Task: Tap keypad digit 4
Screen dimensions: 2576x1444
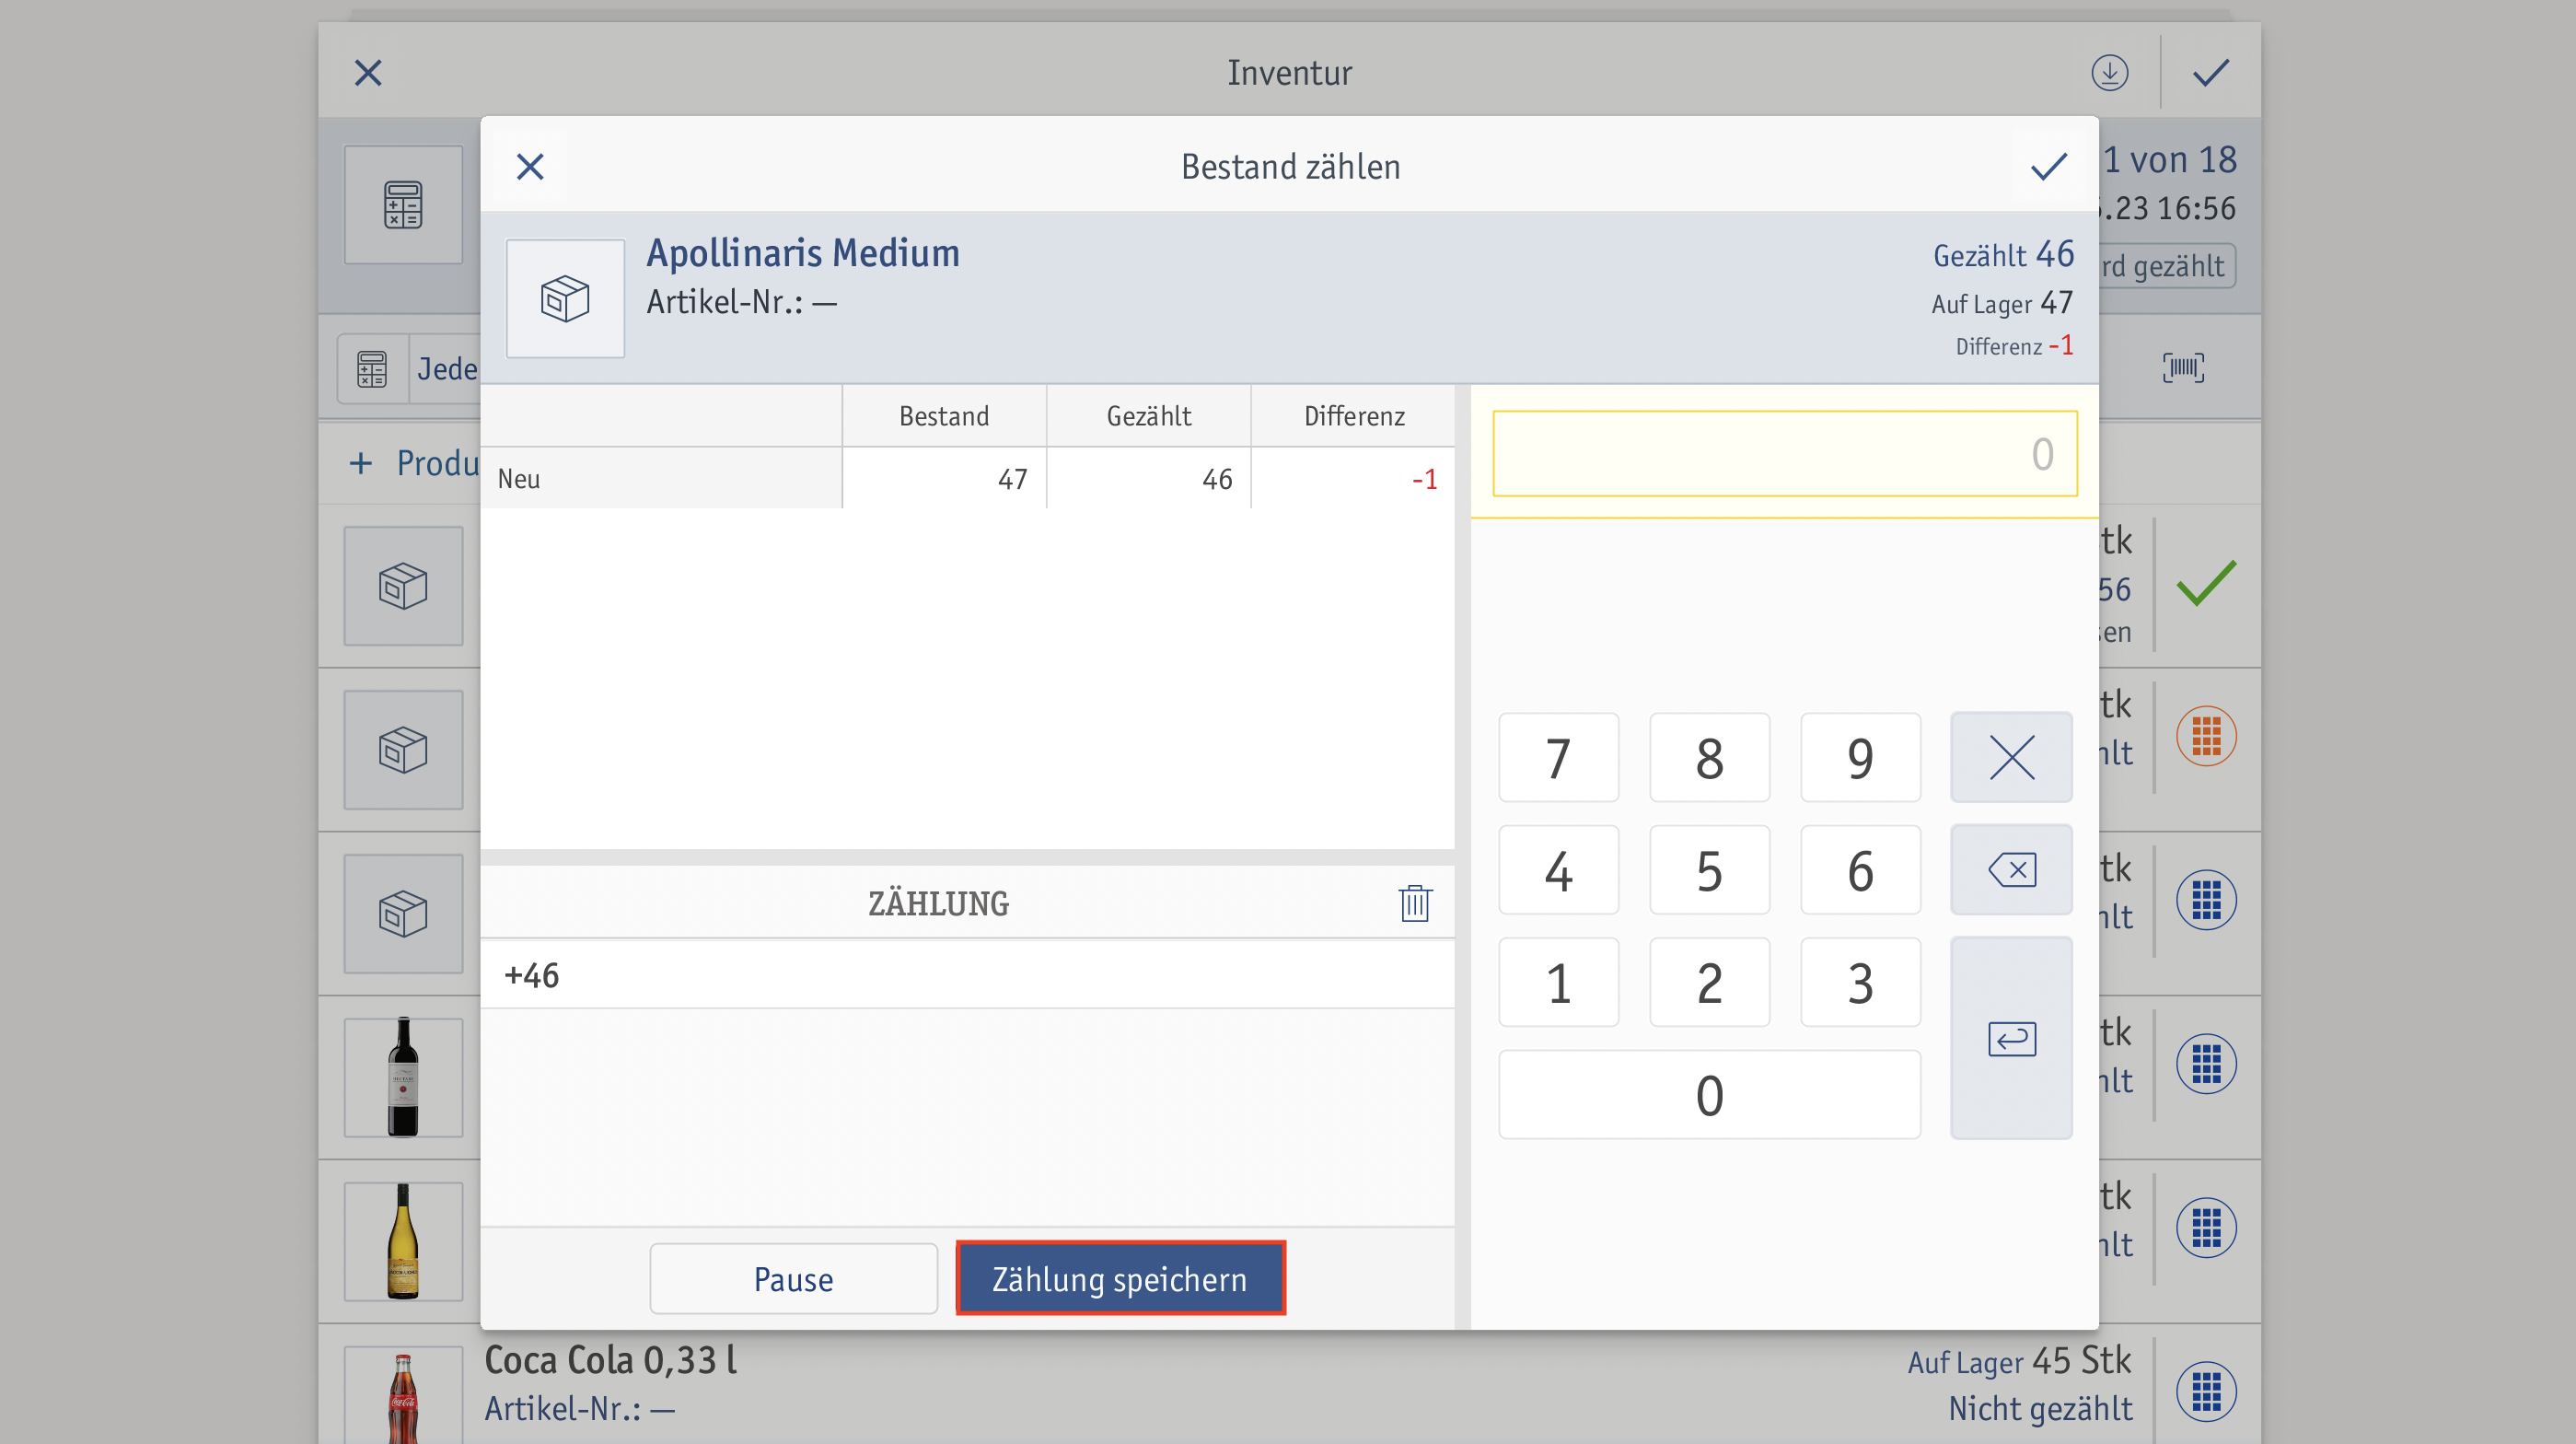Action: [1558, 870]
